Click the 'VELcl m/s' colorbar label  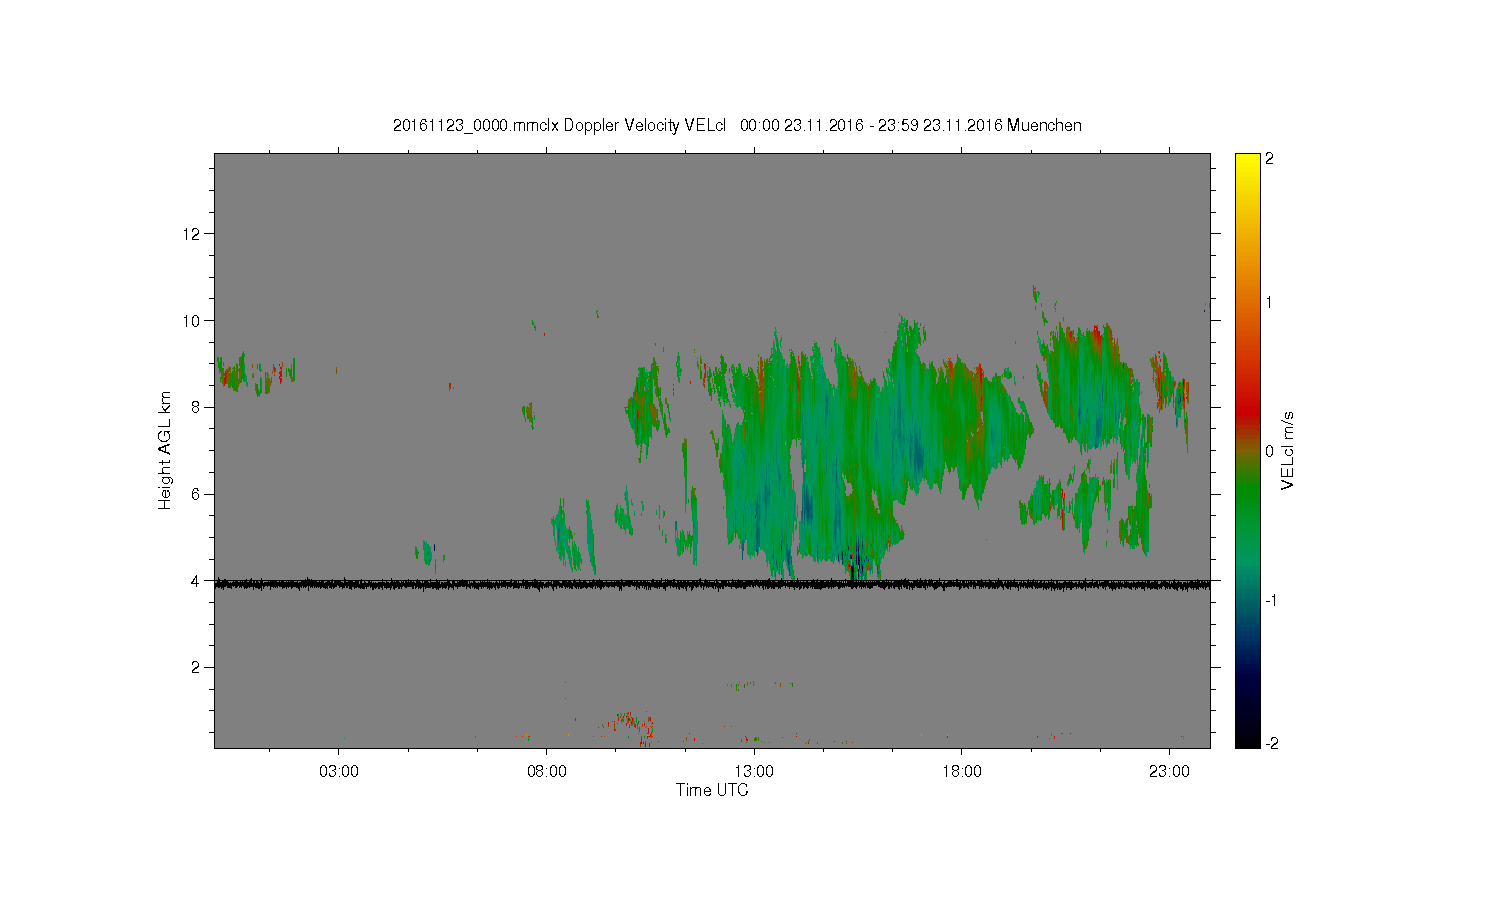(x=1288, y=450)
